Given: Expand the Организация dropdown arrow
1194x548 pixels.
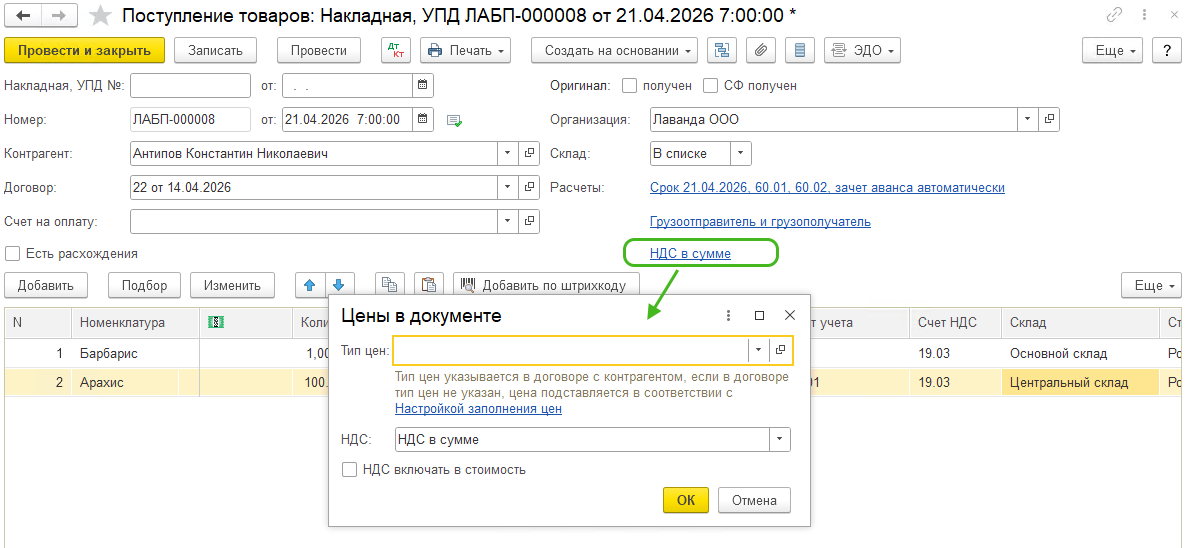Looking at the screenshot, I should (x=1029, y=119).
